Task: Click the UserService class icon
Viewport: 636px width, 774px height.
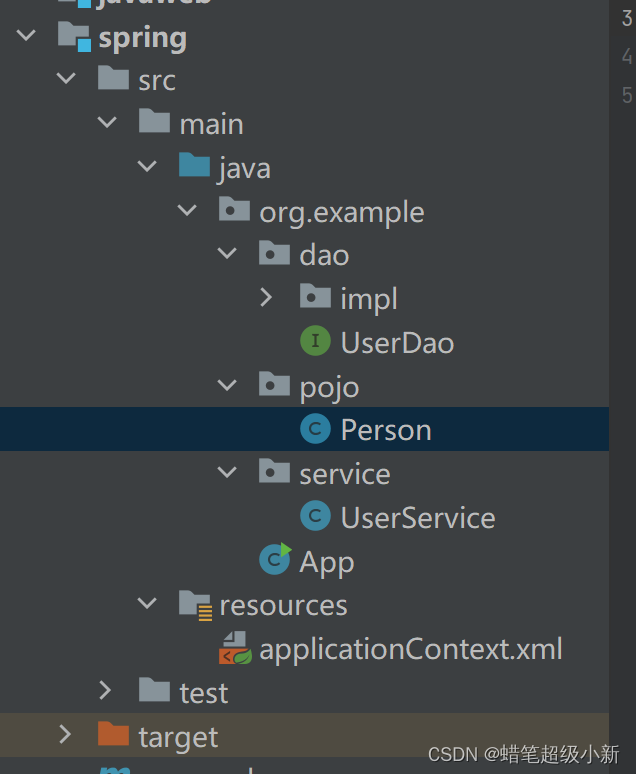Action: click(x=315, y=516)
